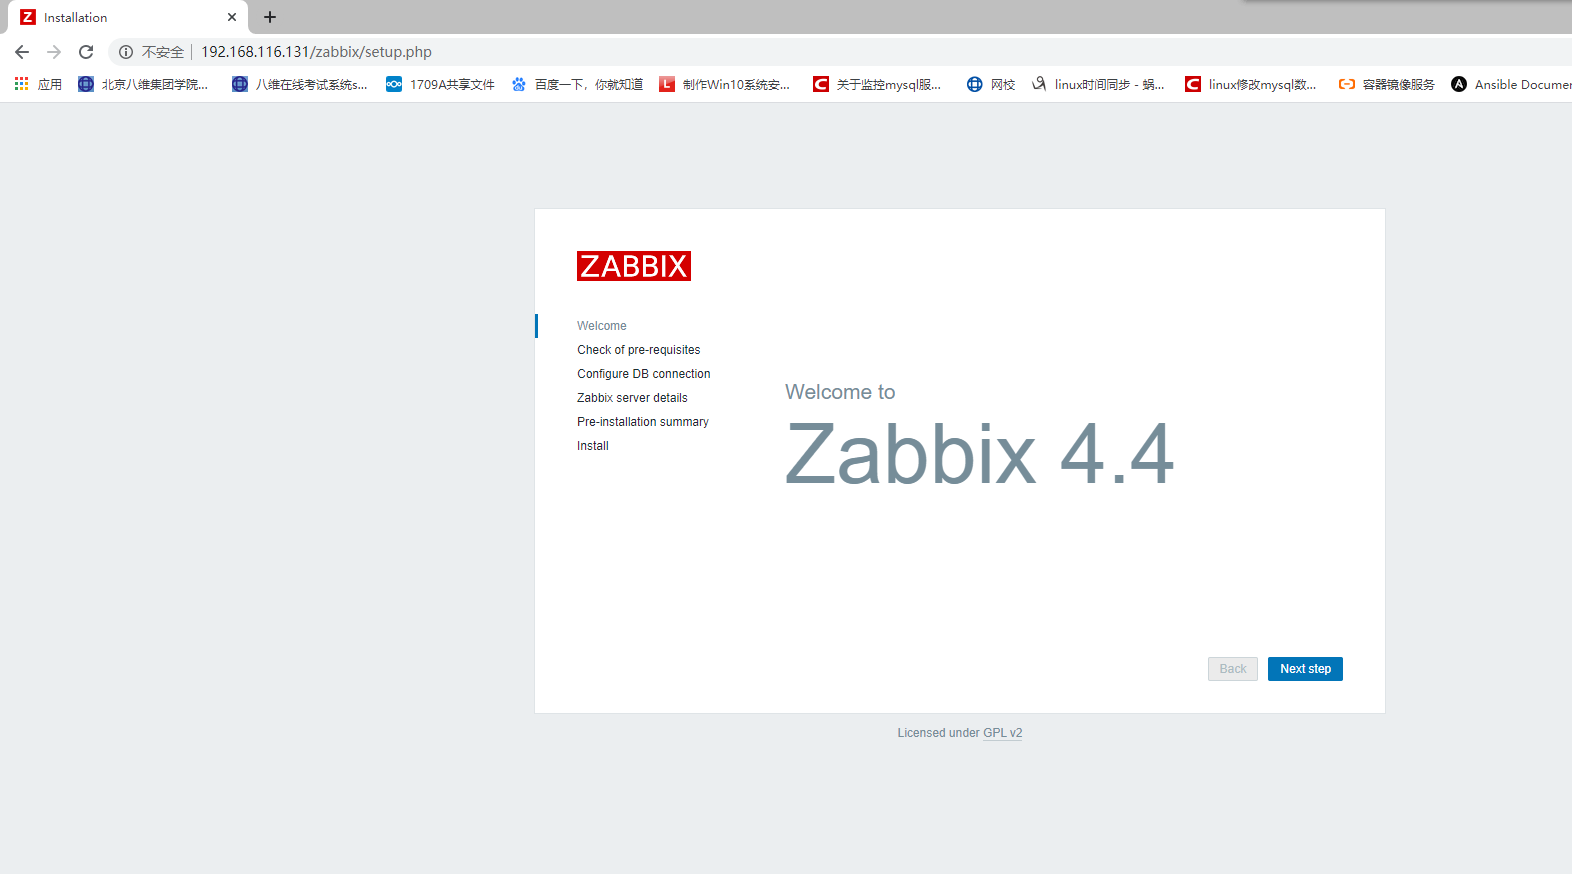Open the 北京八维集团学院 bookmark
Viewport: 1572px width, 874px height.
[143, 84]
